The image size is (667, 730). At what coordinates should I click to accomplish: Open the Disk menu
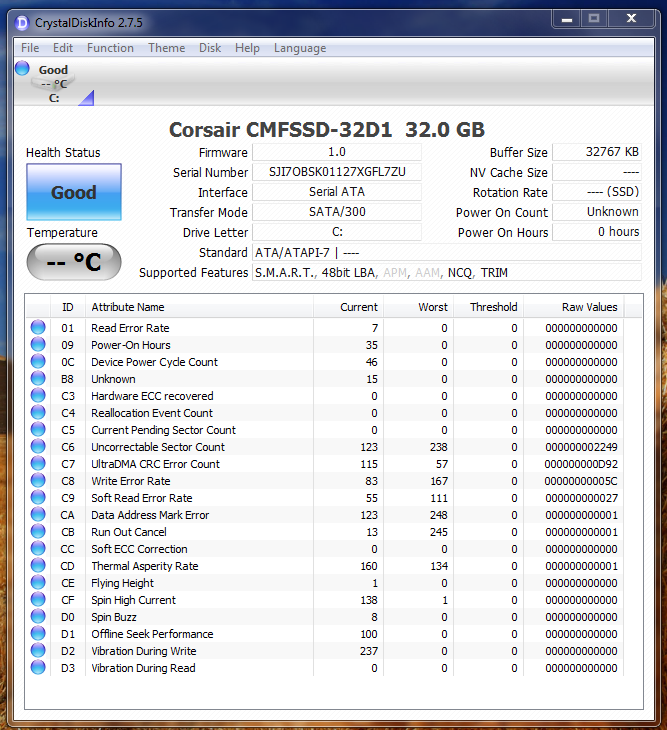click(210, 48)
